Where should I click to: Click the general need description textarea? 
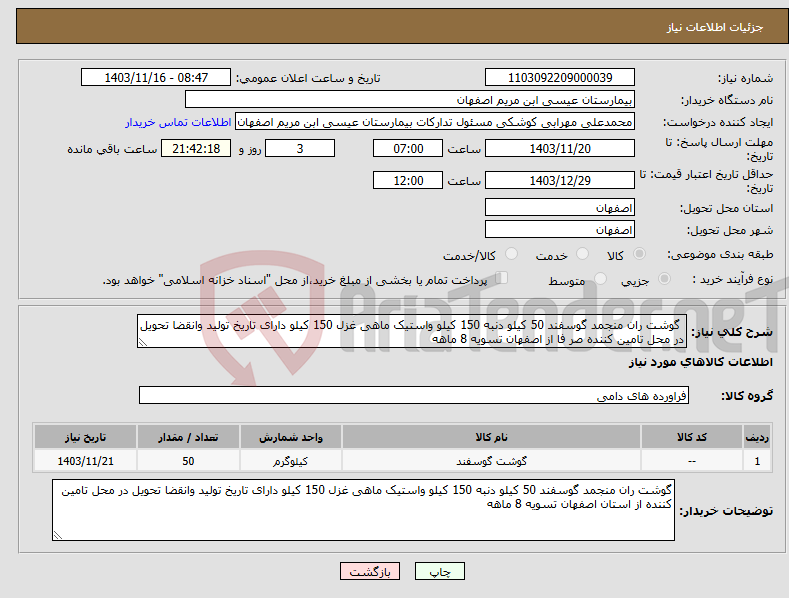pyautogui.click(x=412, y=331)
